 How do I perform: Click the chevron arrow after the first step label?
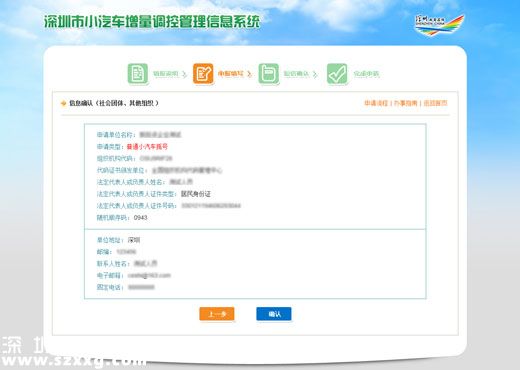point(184,74)
